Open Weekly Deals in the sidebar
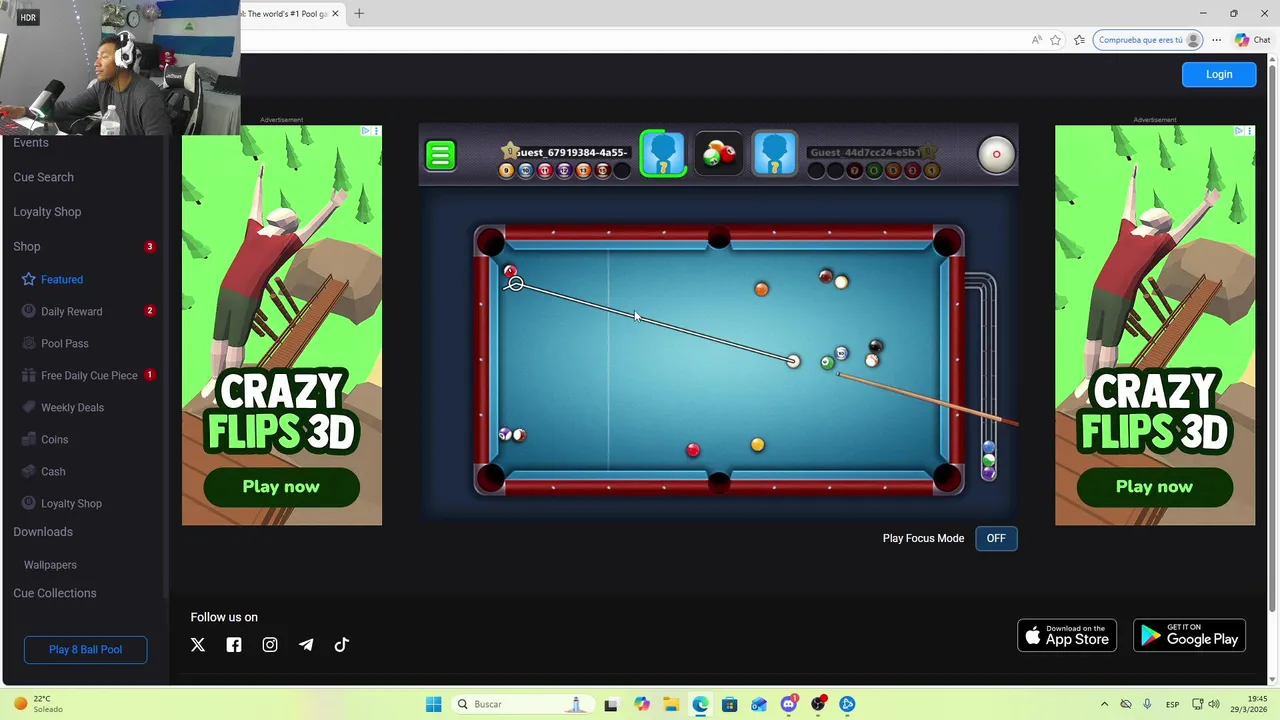This screenshot has width=1280, height=720. [72, 407]
